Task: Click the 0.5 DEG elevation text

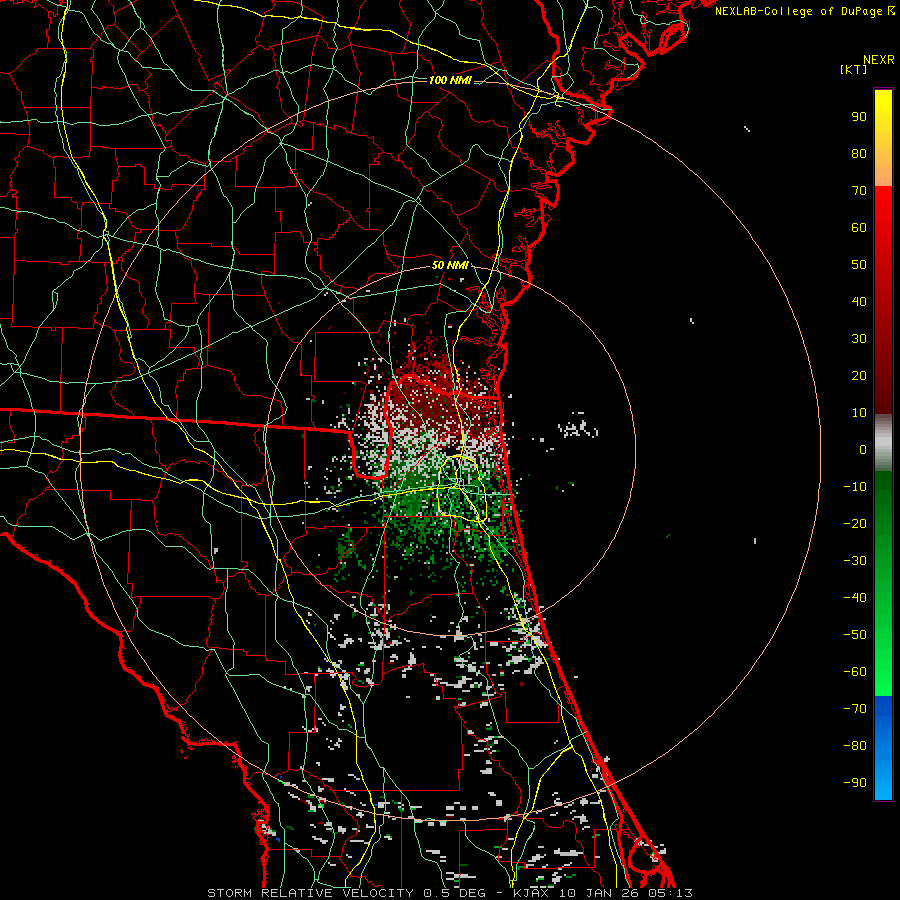Action: (x=454, y=893)
